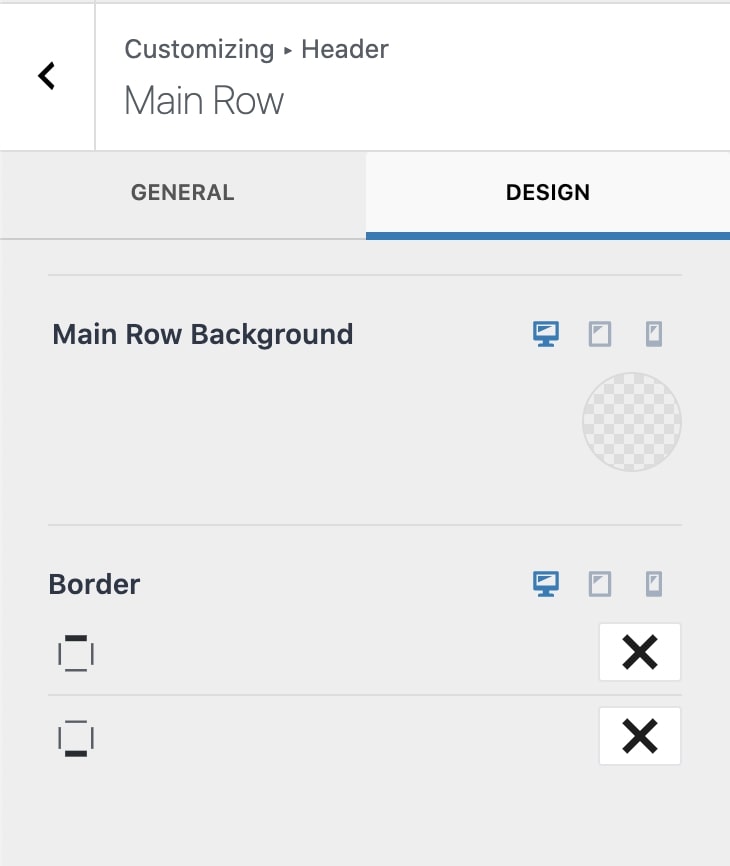The width and height of the screenshot is (730, 866).
Task: Select mobile view for Main Row Background
Action: pyautogui.click(x=654, y=334)
